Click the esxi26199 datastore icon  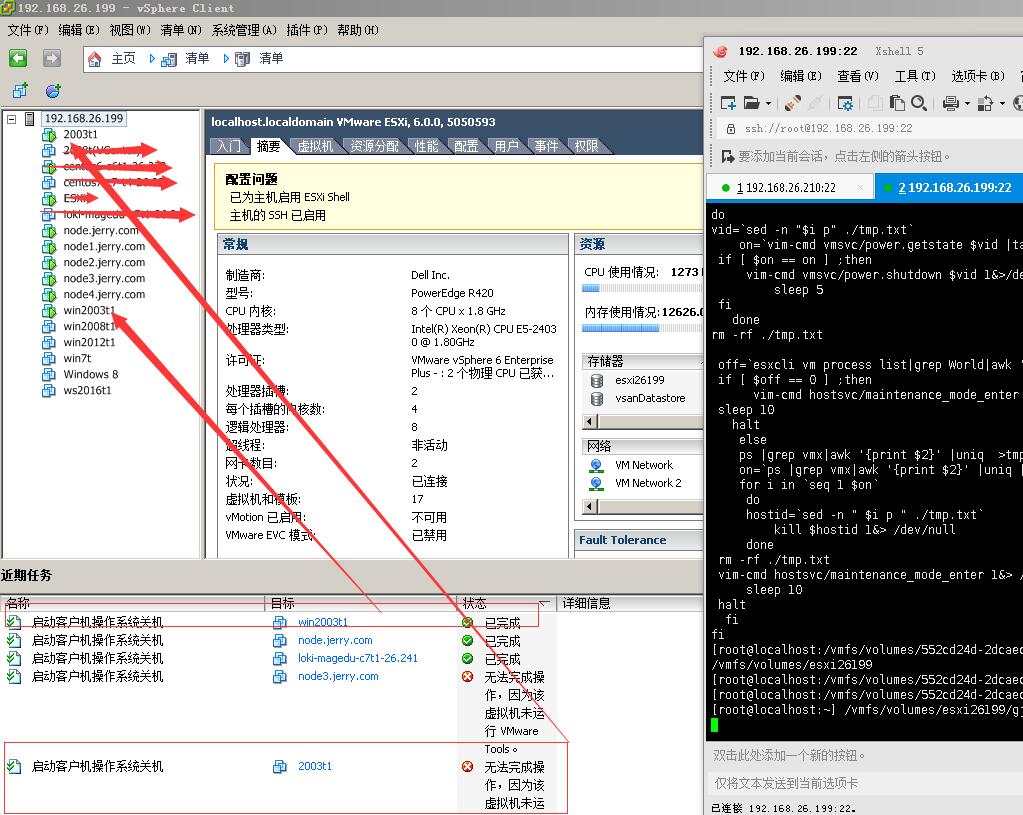point(596,380)
